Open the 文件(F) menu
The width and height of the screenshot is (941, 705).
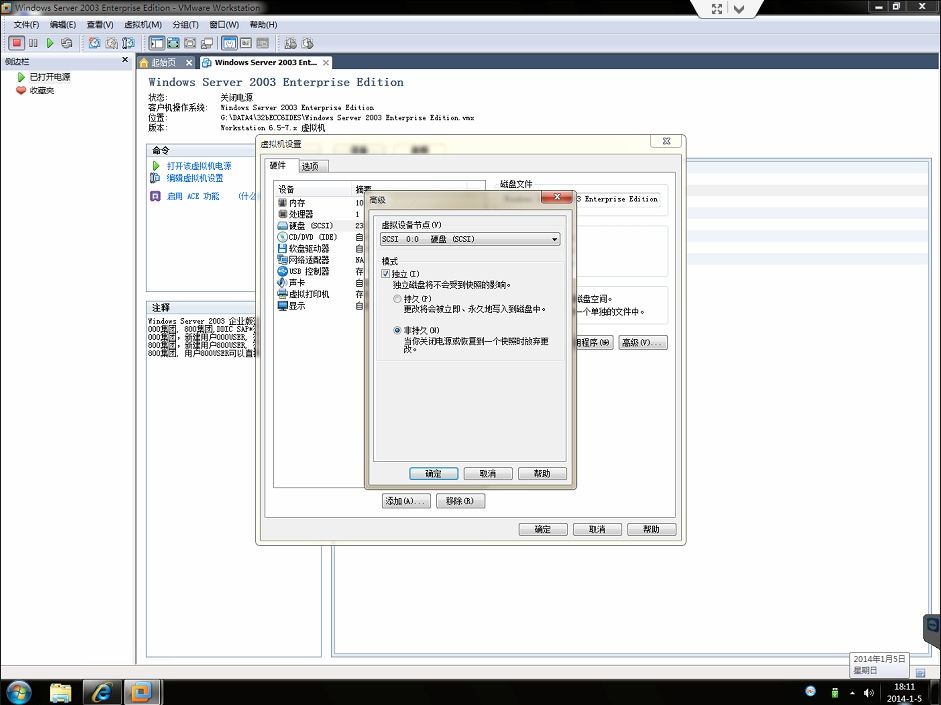click(27, 24)
